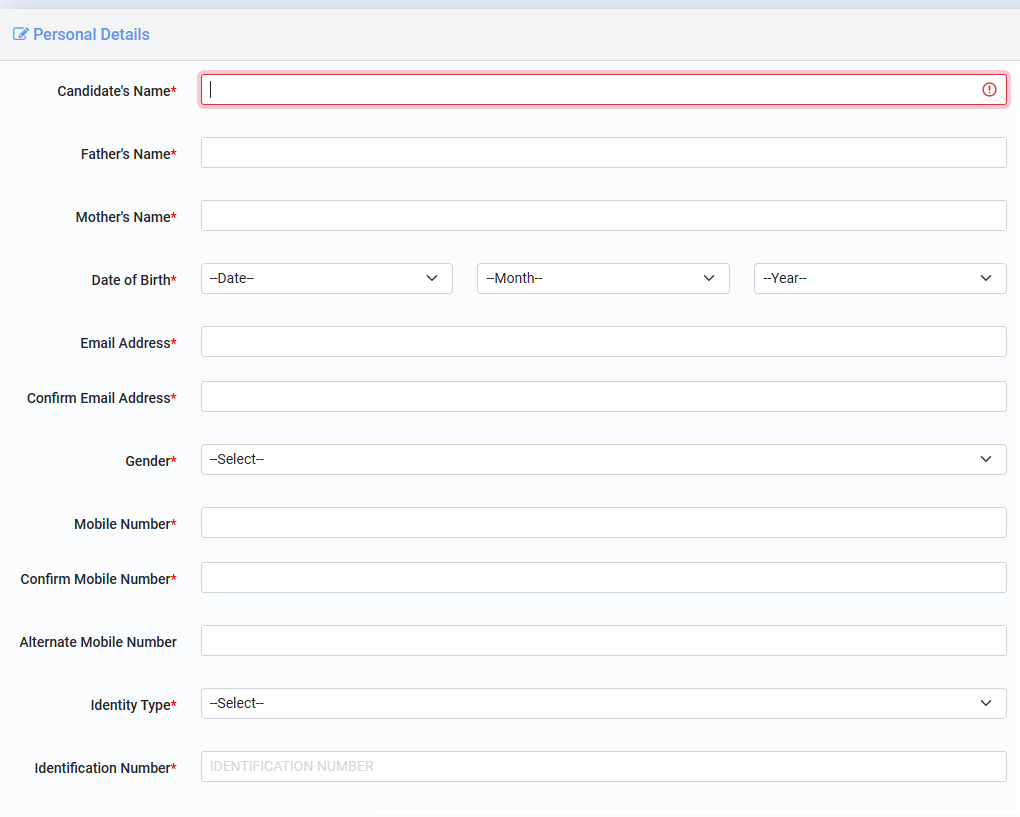Click the Alternate Mobile Number field
This screenshot has width=1020, height=817.
pos(603,641)
